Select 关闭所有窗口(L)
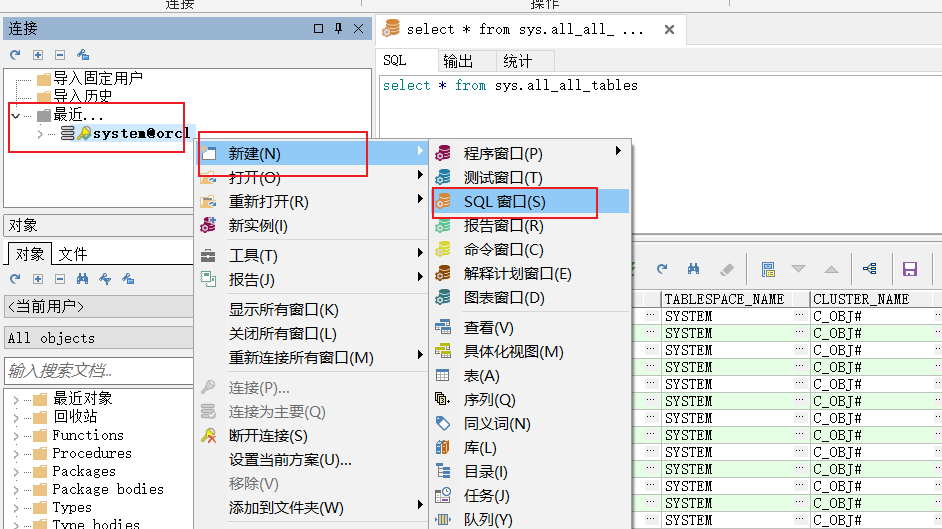 point(312,334)
